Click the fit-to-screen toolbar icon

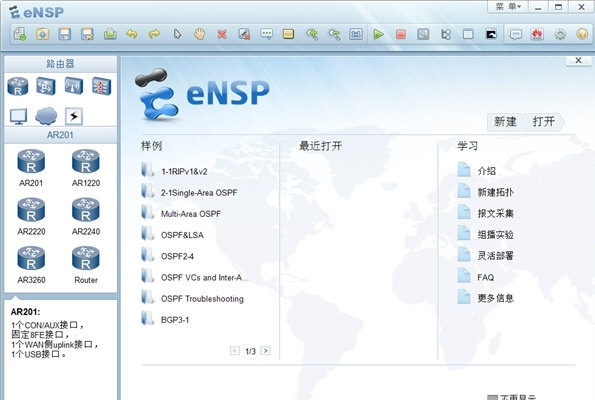(x=356, y=34)
